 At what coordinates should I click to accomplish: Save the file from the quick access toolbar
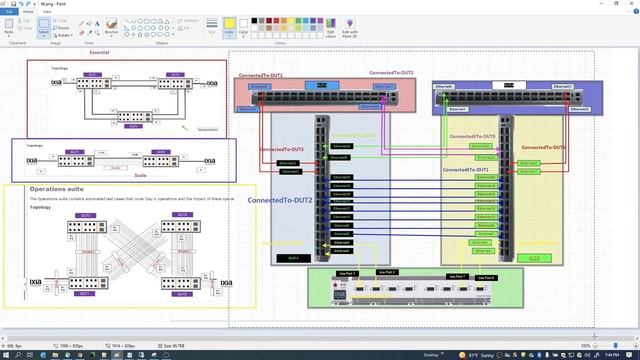click(x=13, y=4)
